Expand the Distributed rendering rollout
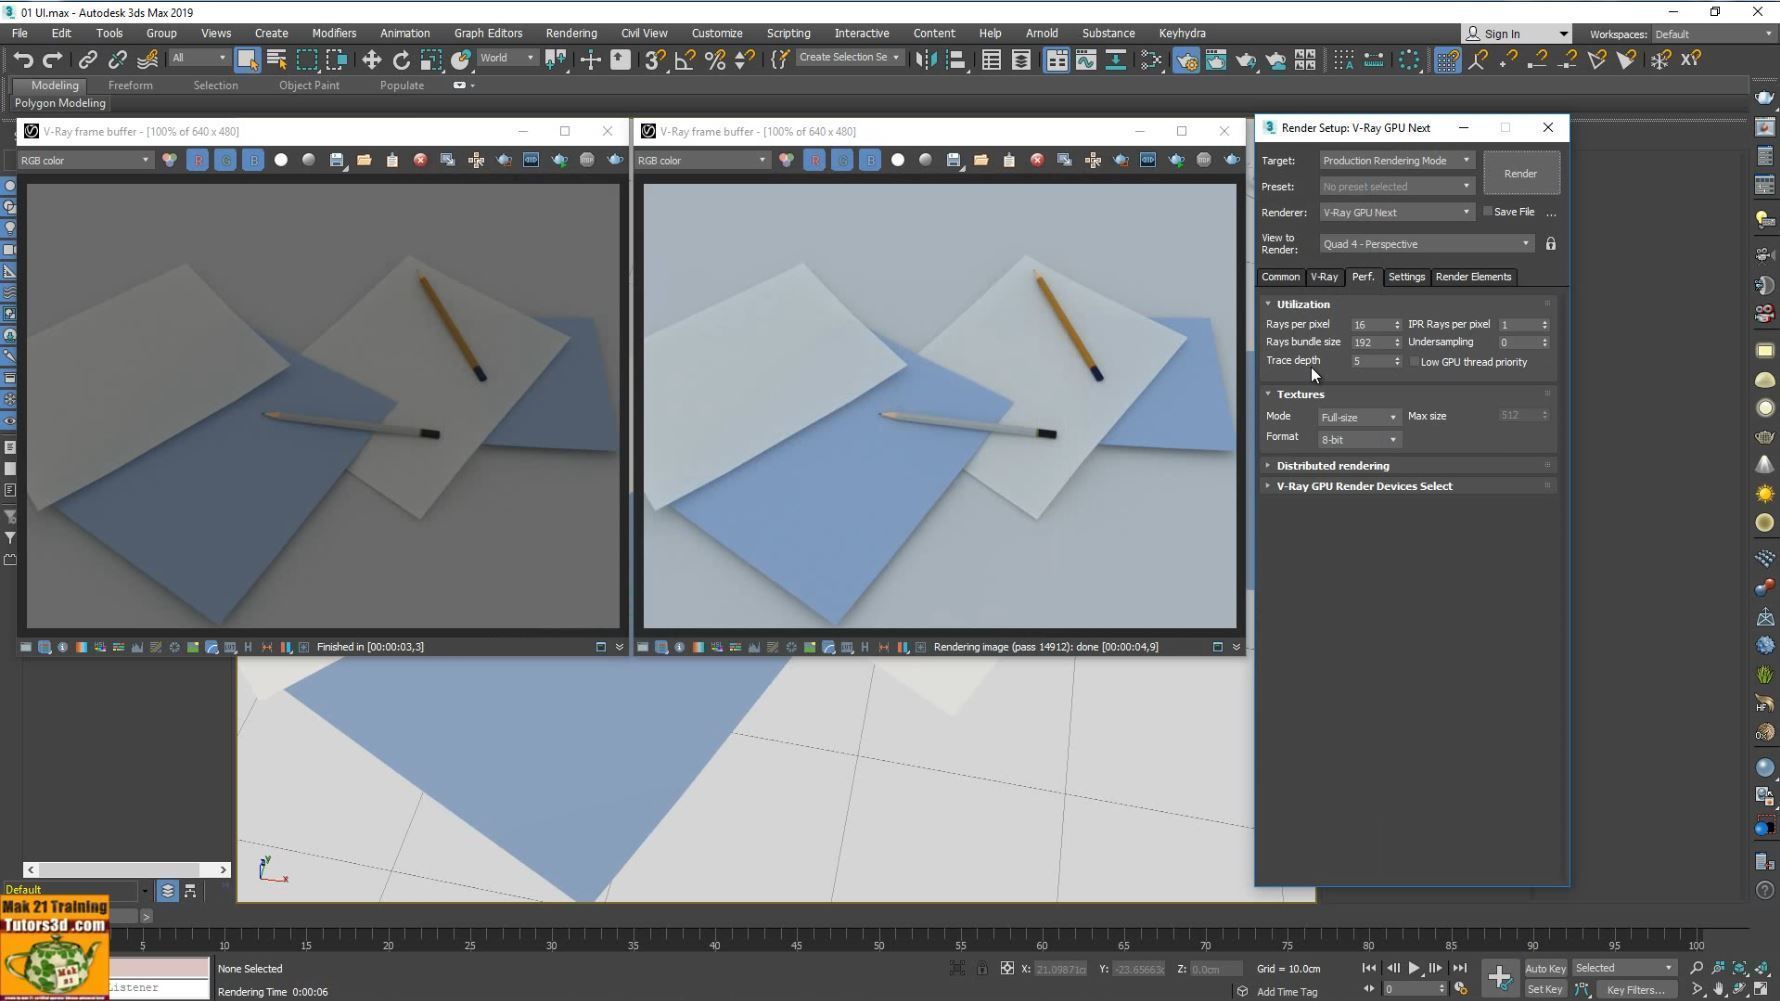 1332,466
